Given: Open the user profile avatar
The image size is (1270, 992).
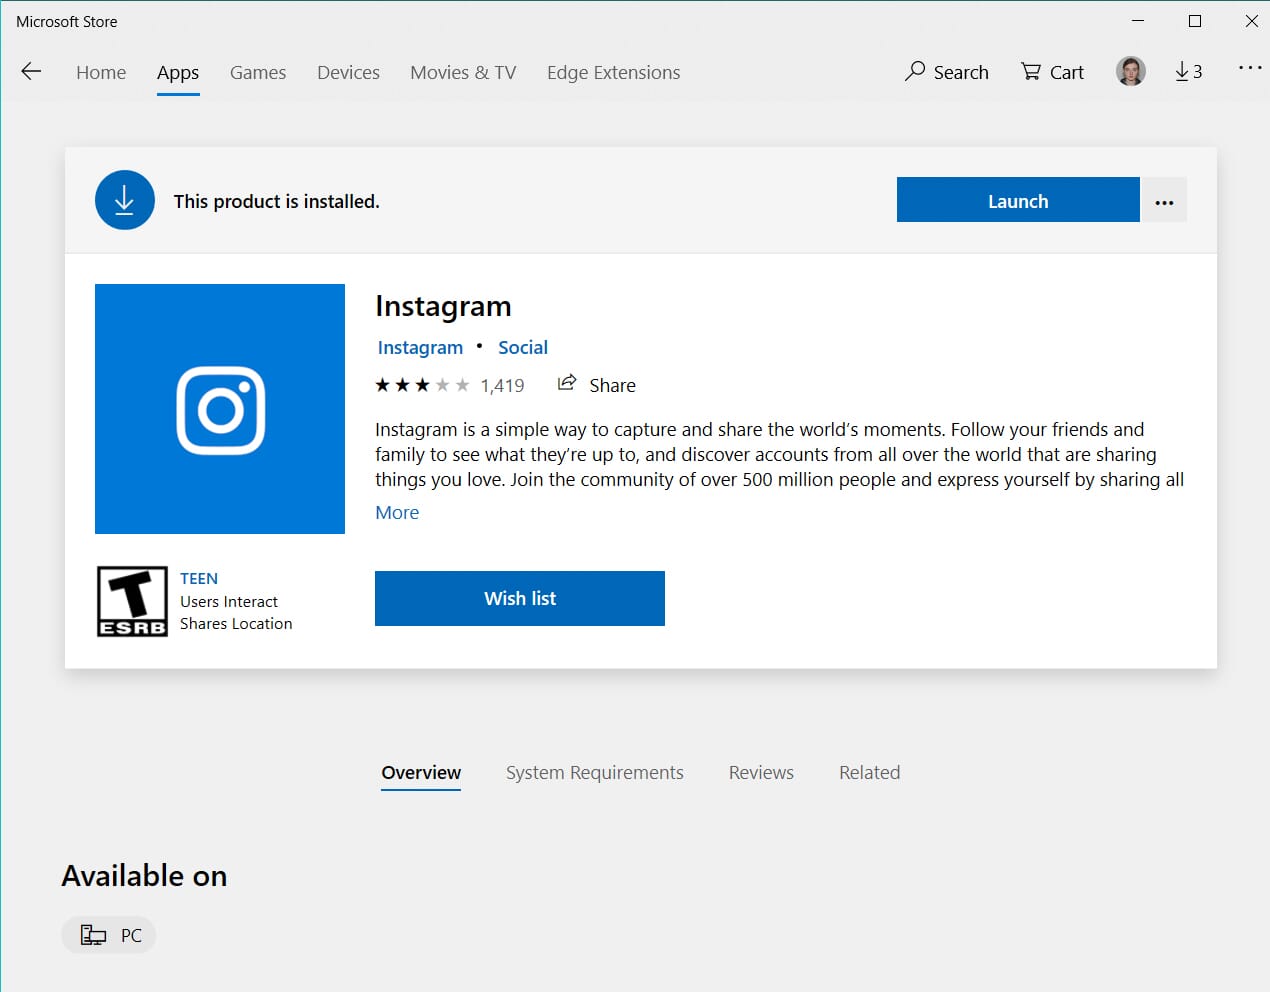Looking at the screenshot, I should tap(1131, 71).
